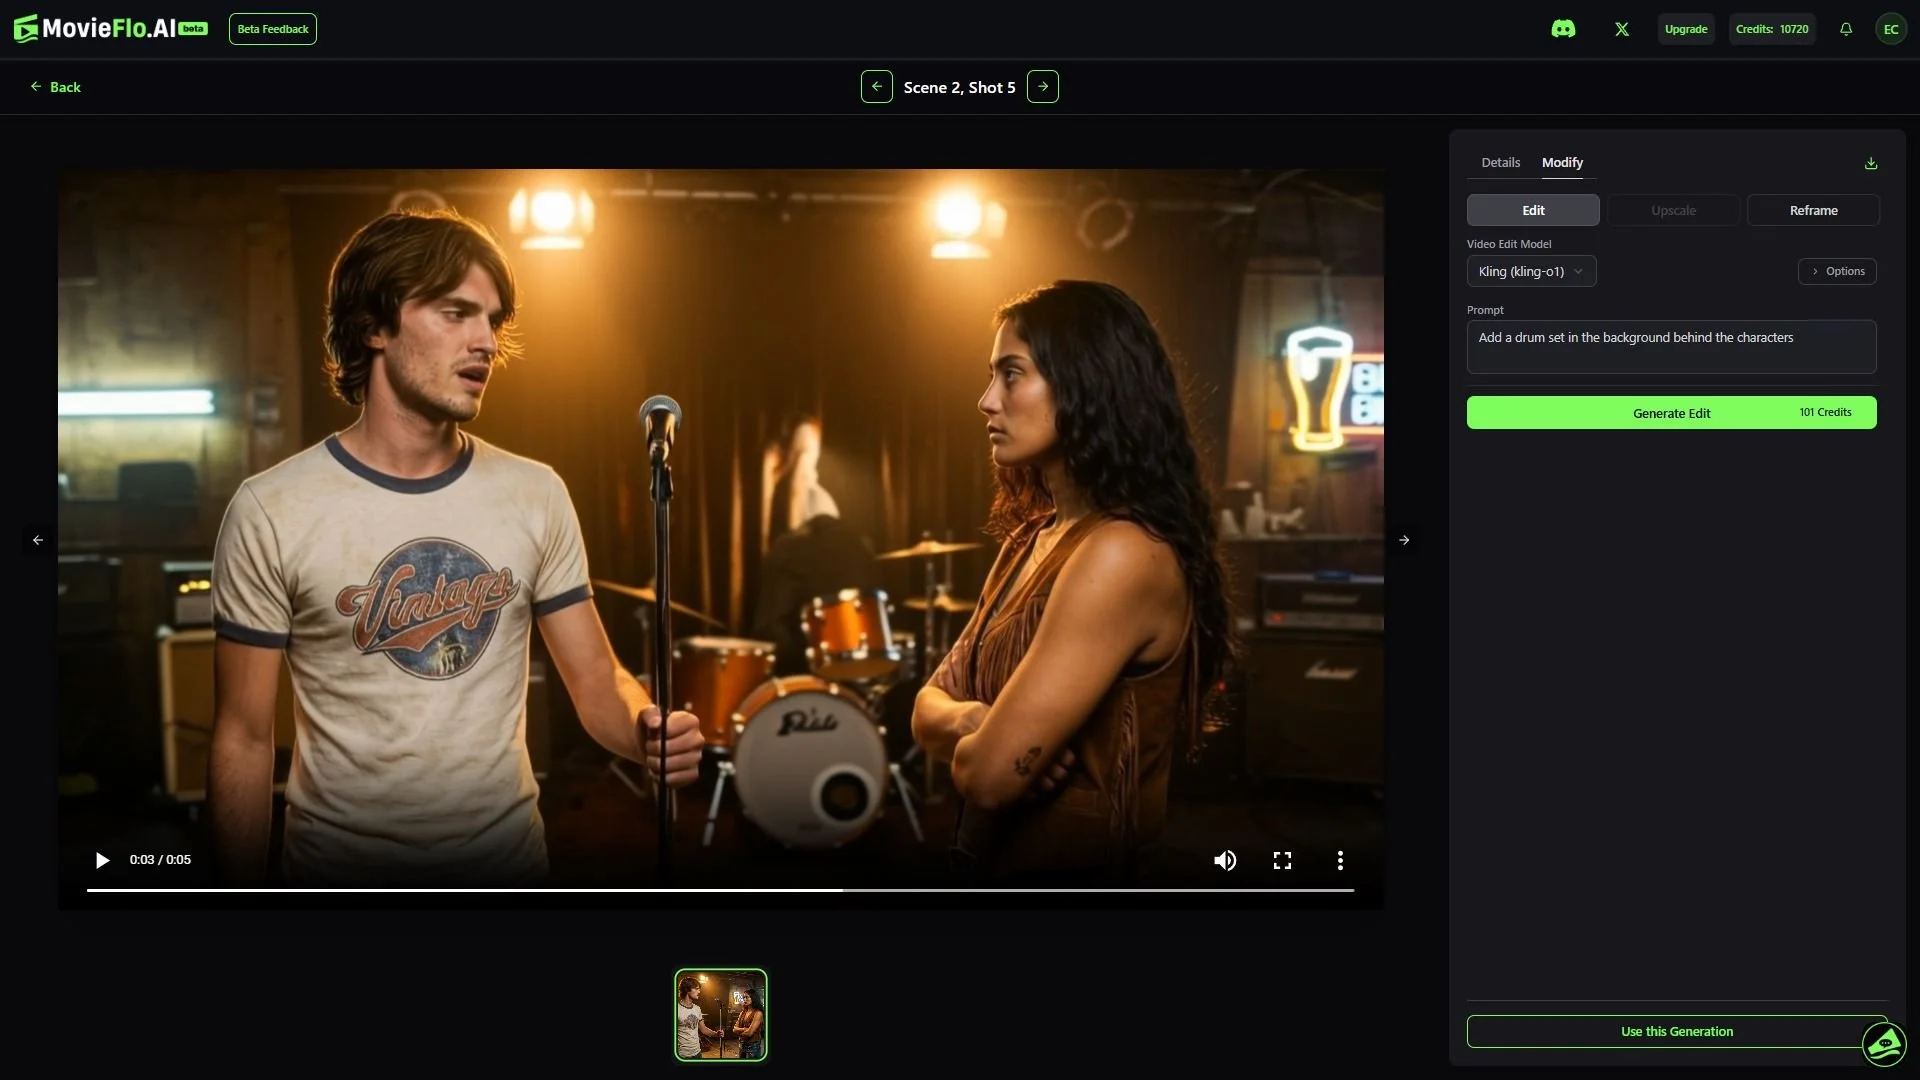Switch editing mode to Reframe
Viewport: 1920px width, 1080px height.
click(x=1813, y=210)
